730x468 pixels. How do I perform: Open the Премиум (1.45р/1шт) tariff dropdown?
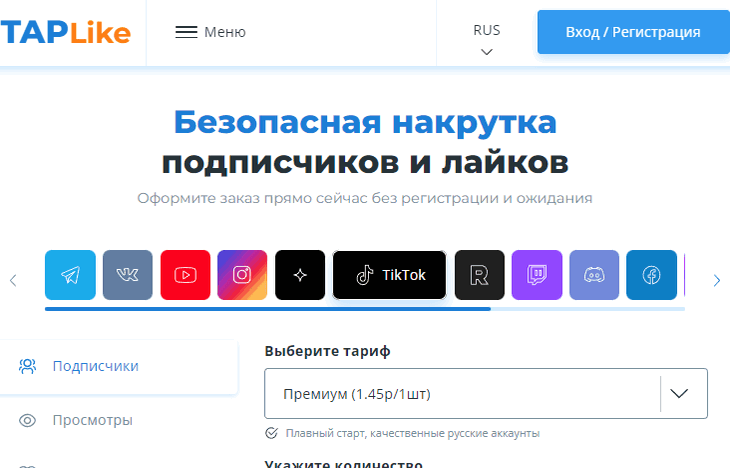(486, 393)
